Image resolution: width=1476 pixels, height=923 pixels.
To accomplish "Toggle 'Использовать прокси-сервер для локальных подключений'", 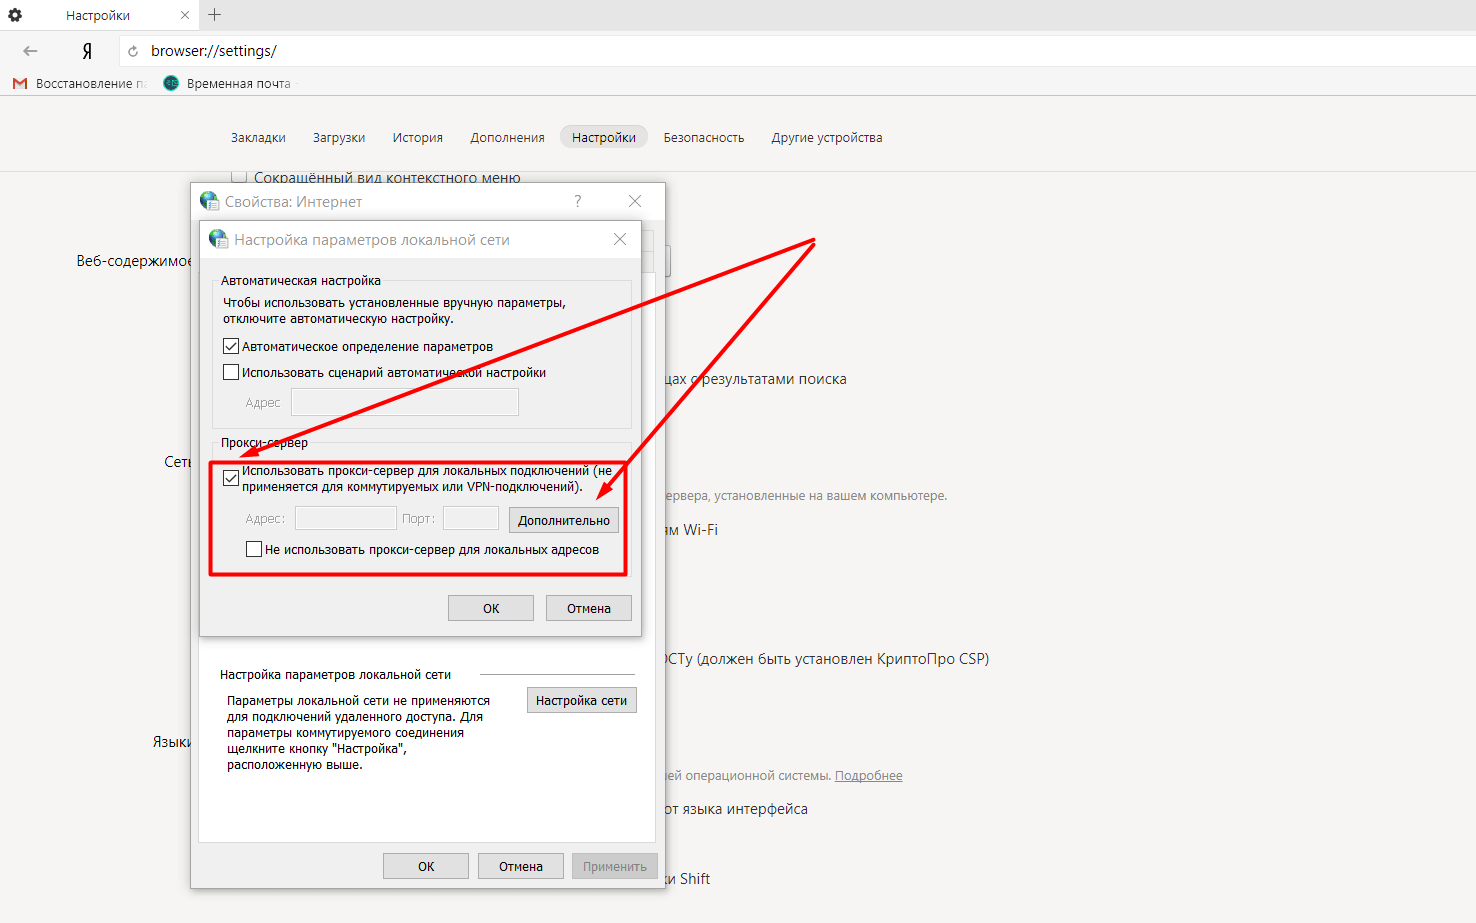I will 231,478.
